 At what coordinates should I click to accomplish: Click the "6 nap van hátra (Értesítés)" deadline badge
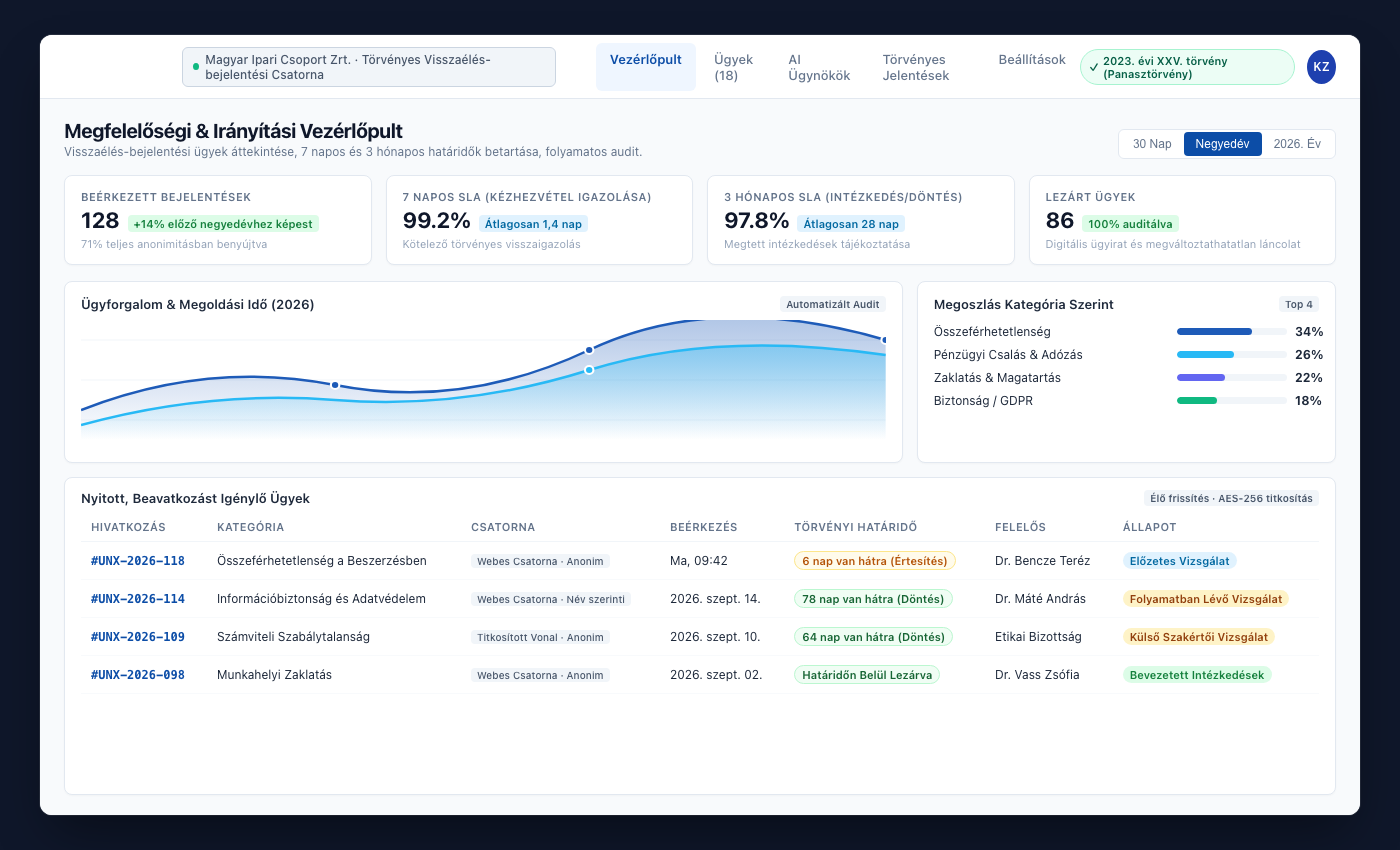coord(875,561)
